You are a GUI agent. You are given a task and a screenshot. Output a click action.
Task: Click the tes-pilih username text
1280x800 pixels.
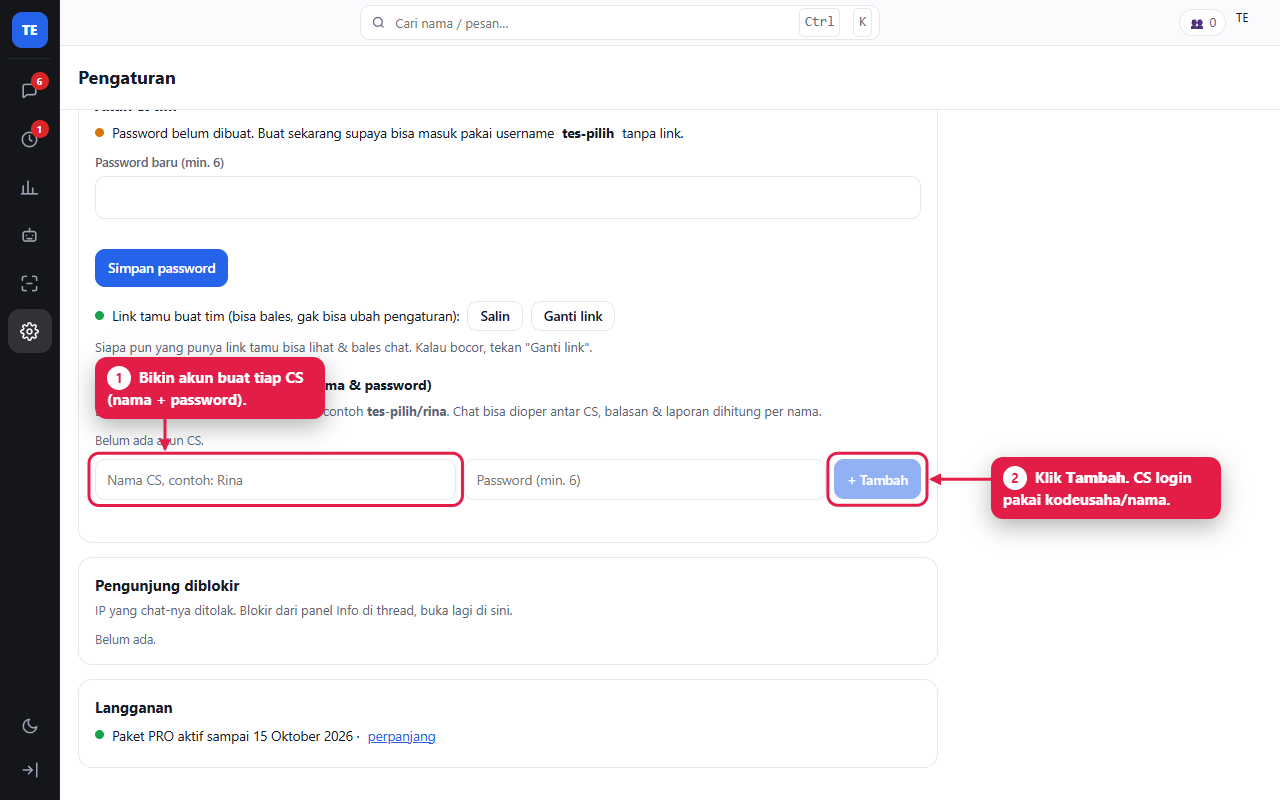click(x=588, y=133)
